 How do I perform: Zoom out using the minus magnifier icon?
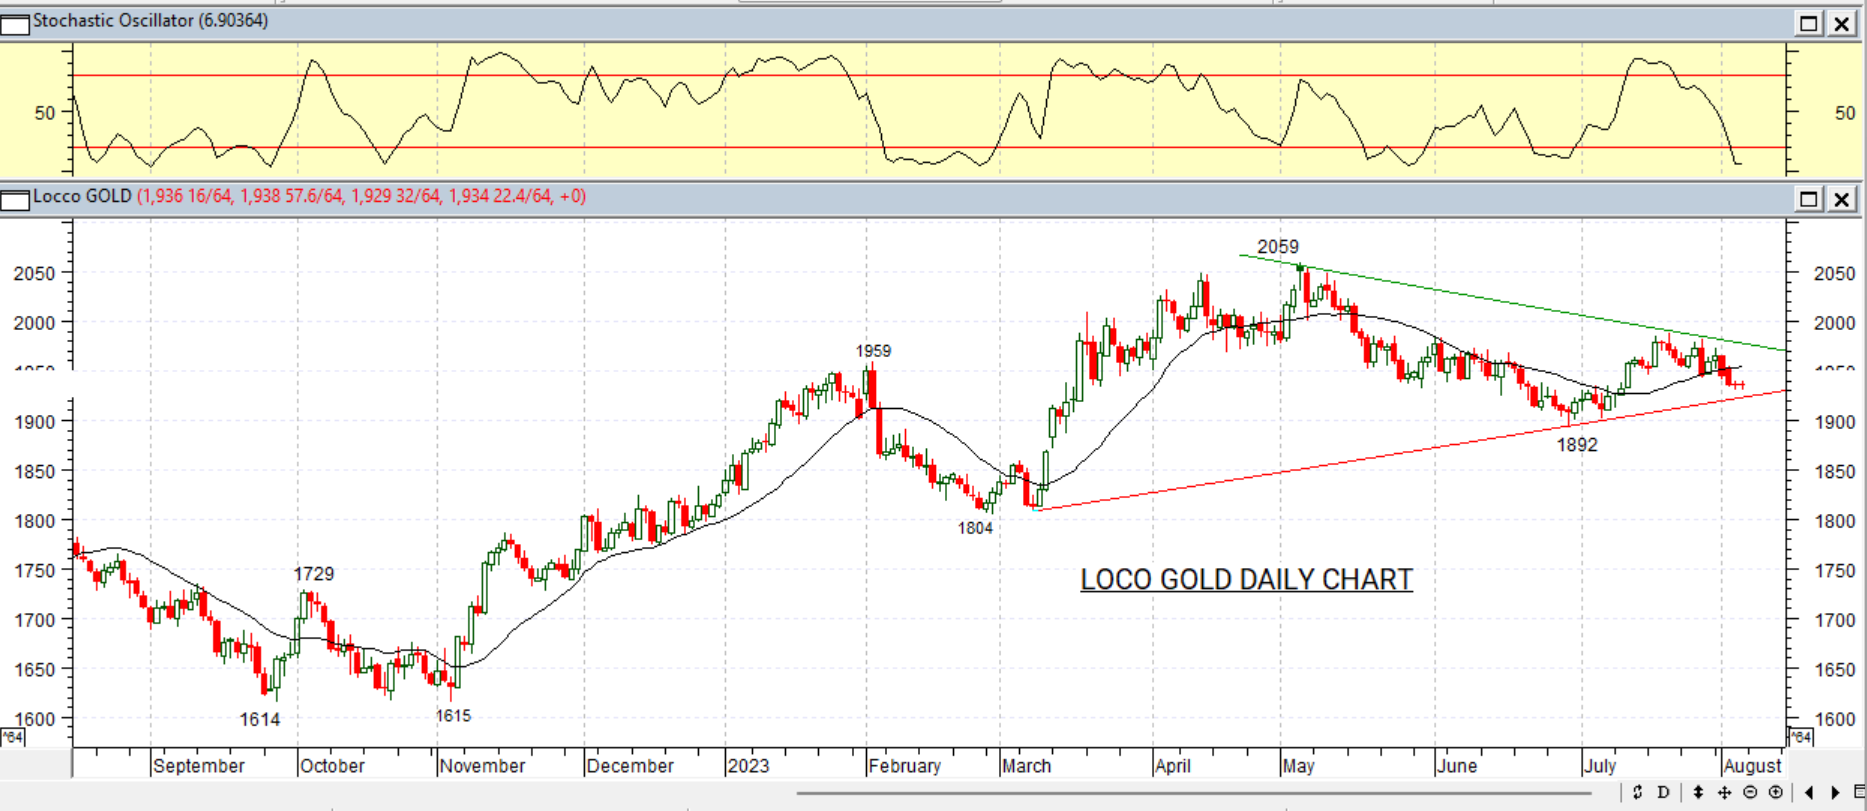pos(1750,792)
